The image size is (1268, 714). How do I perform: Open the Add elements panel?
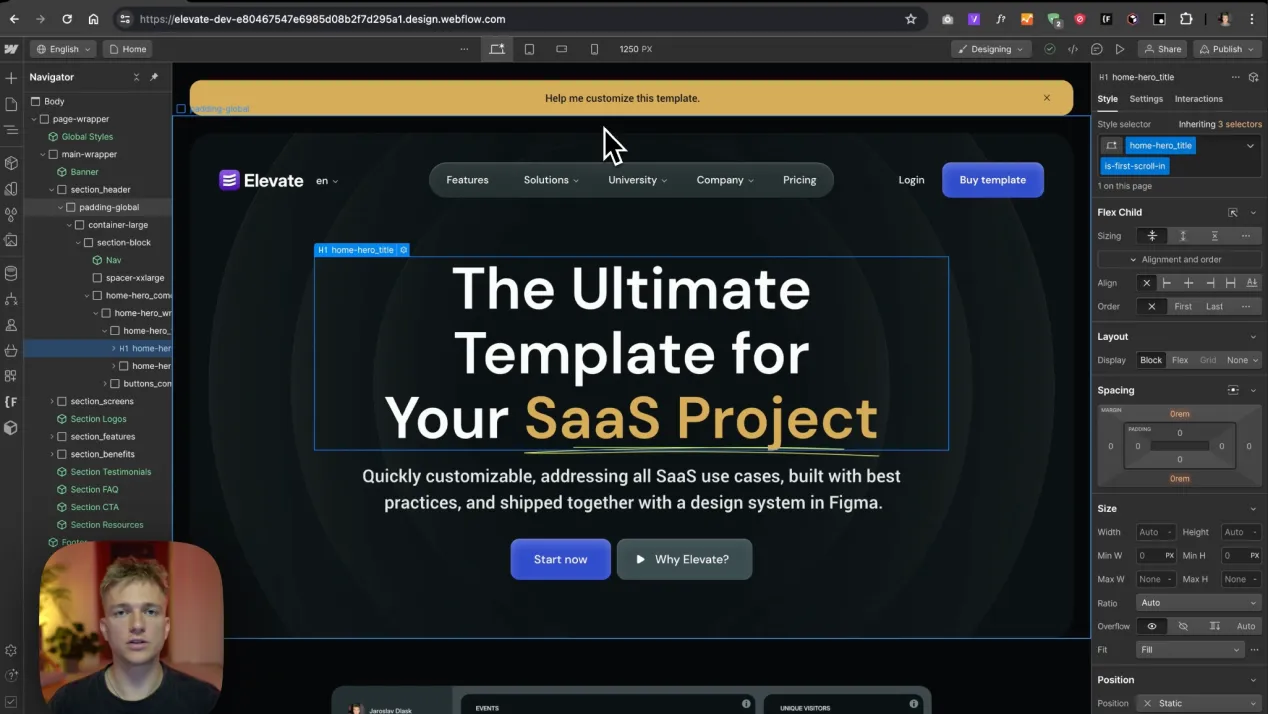click(11, 78)
